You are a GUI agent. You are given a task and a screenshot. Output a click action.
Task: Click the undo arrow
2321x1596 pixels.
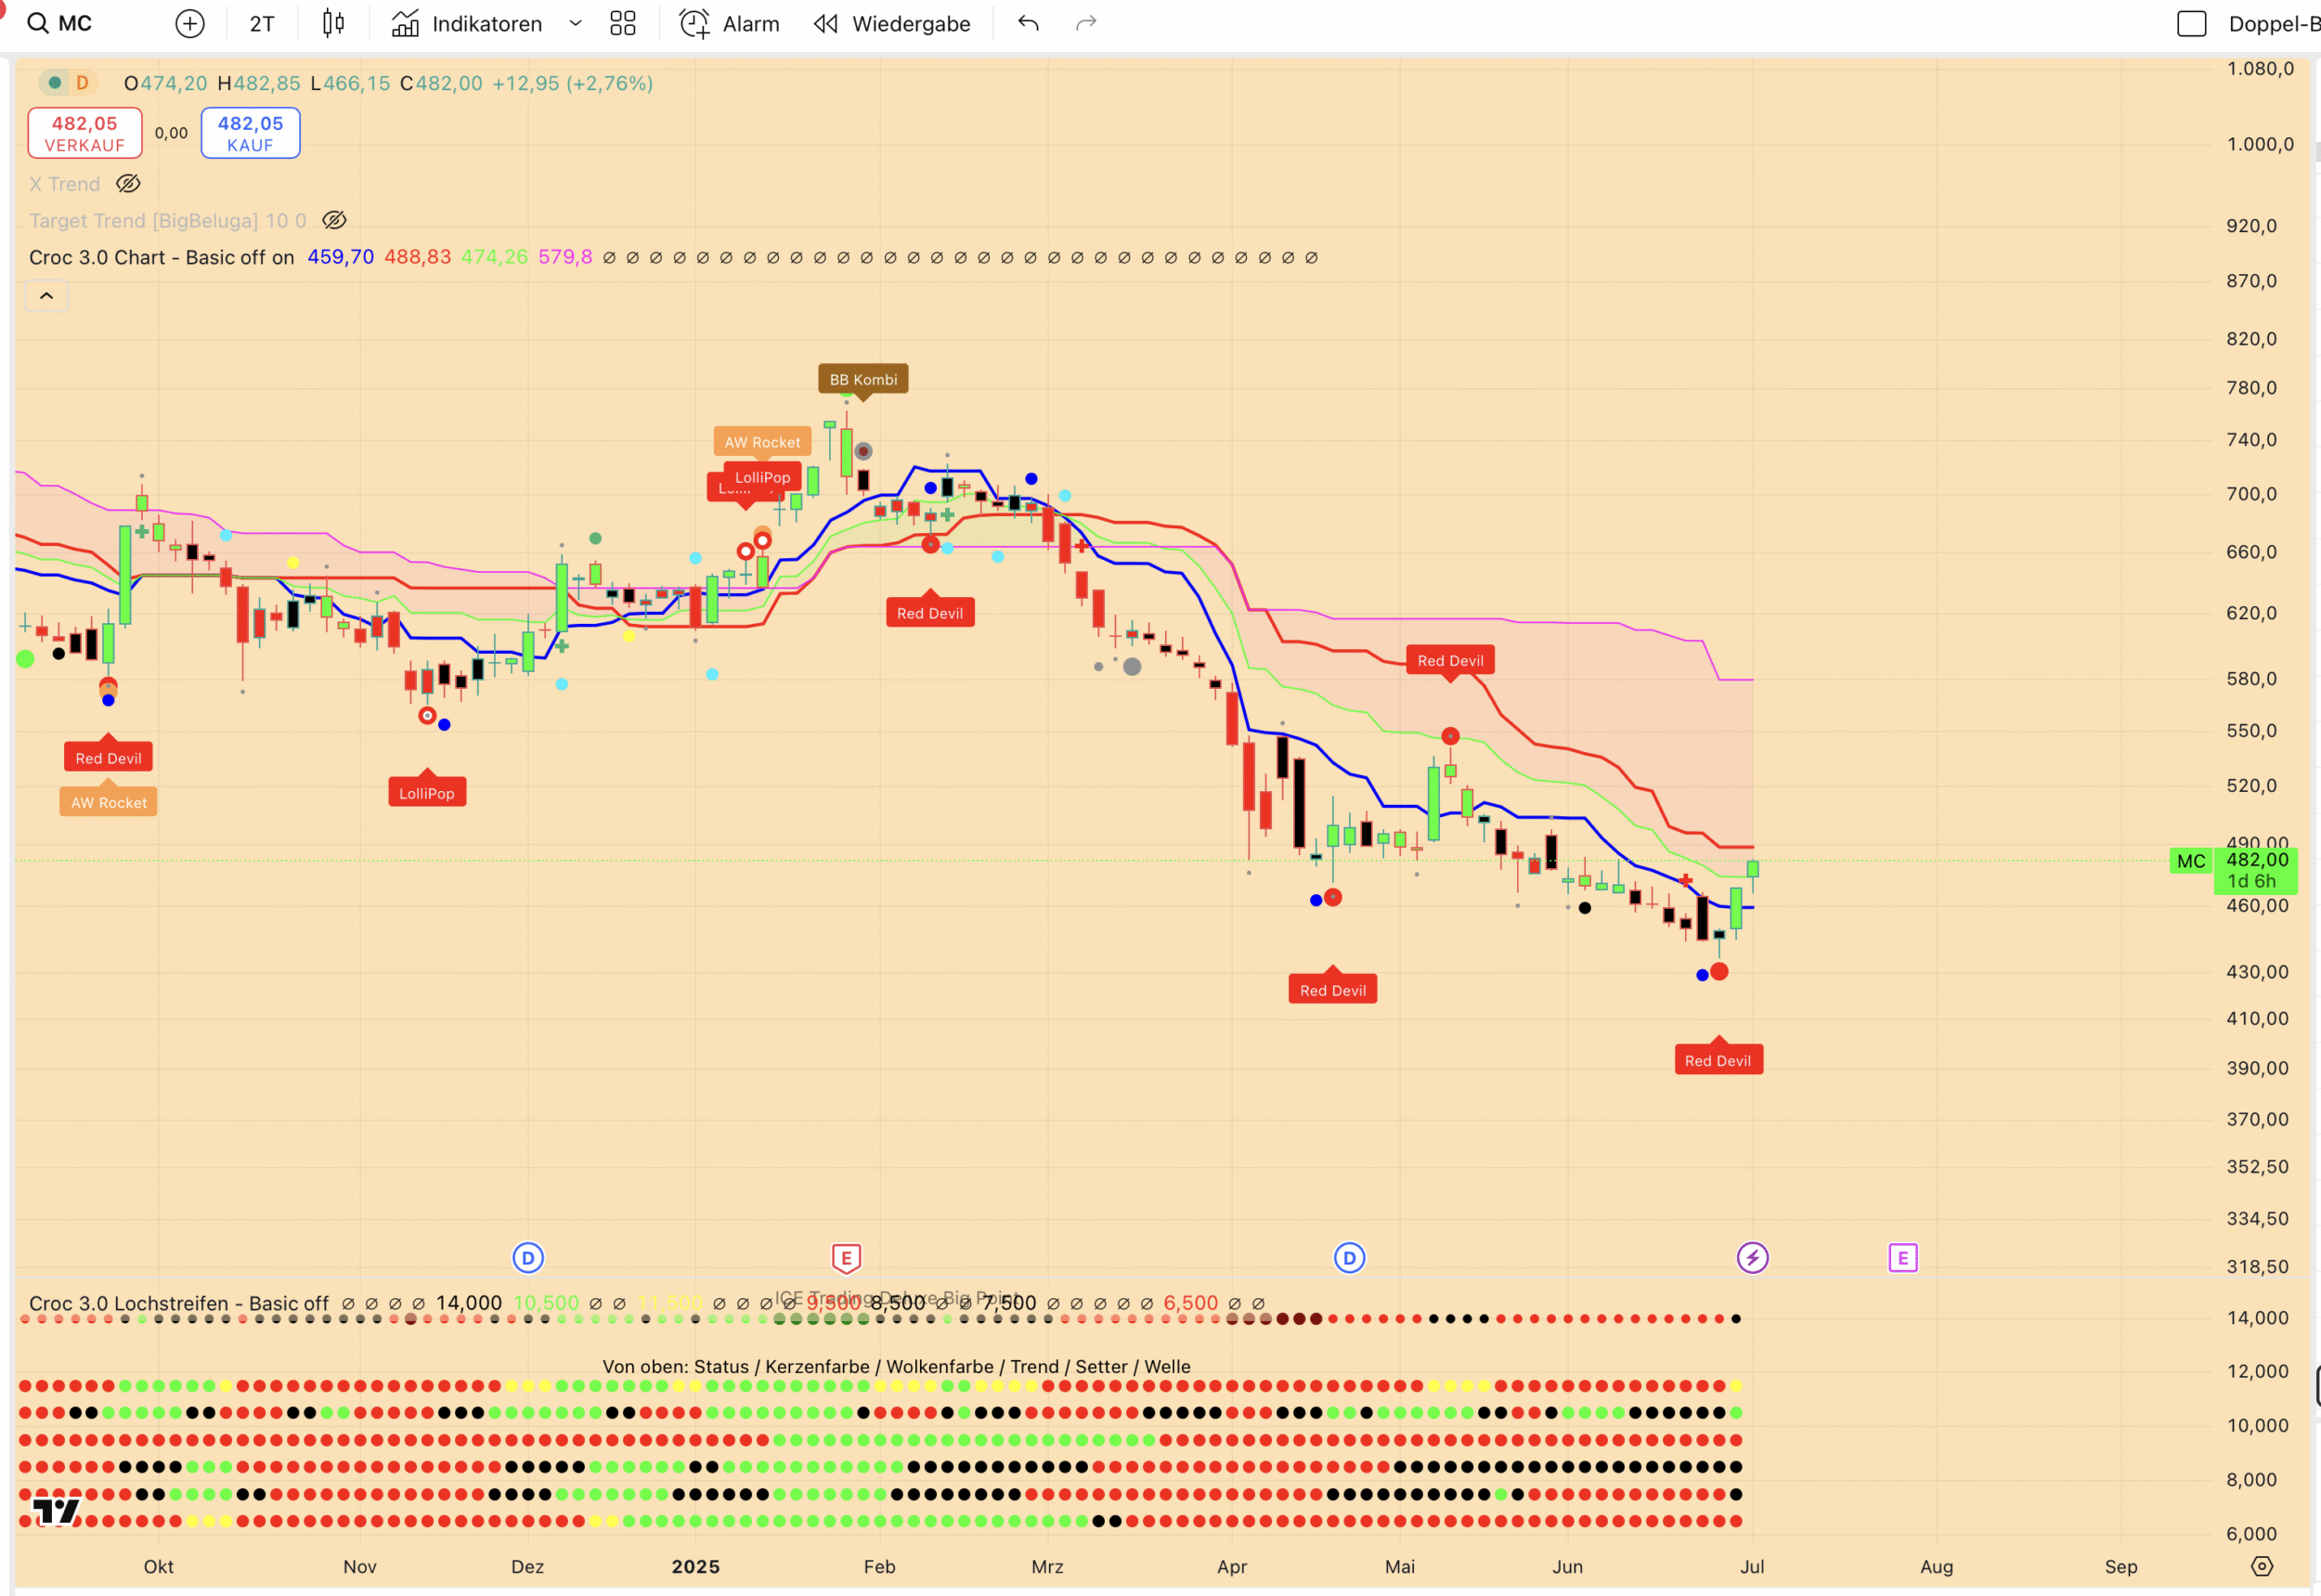(x=1028, y=23)
